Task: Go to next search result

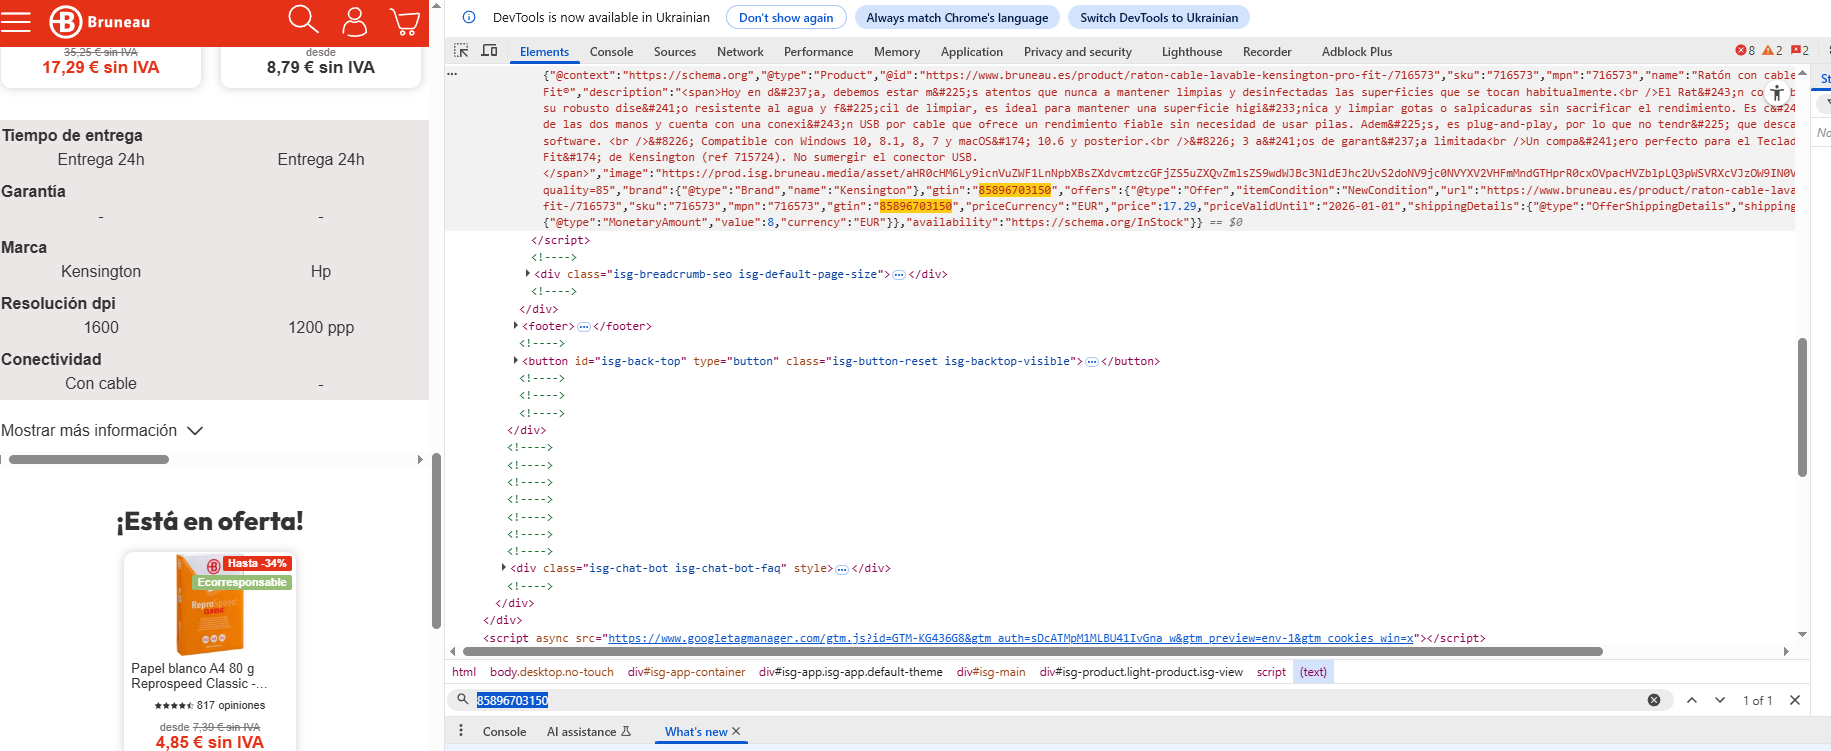Action: click(x=1720, y=700)
